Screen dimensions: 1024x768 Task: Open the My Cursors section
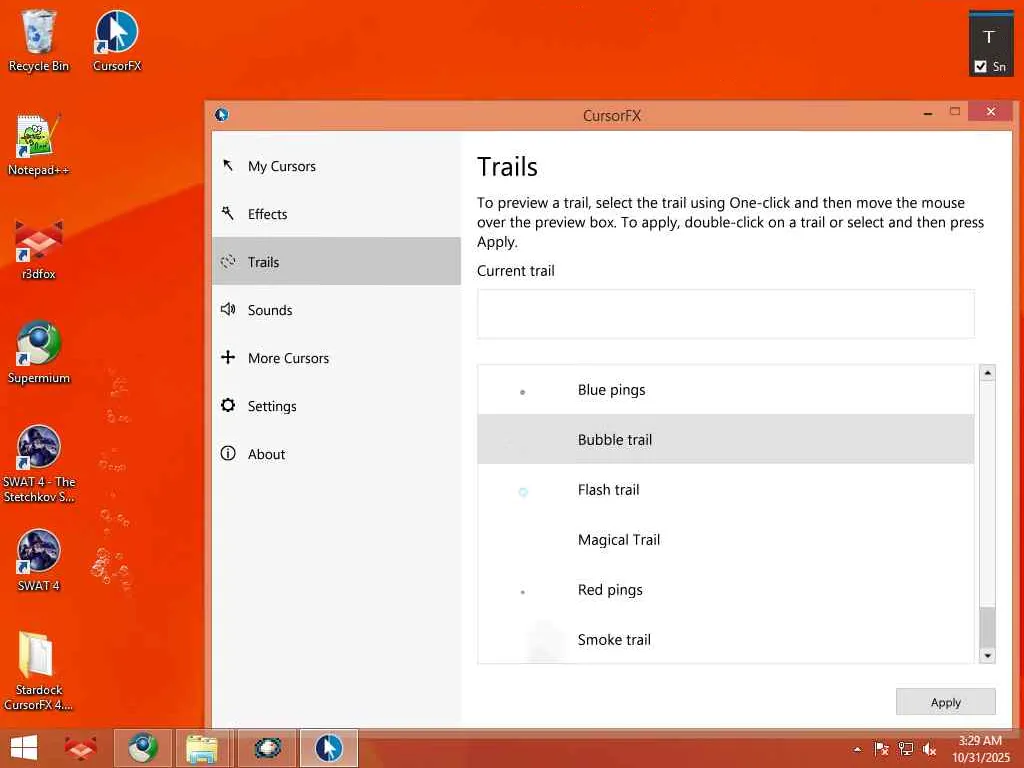click(336, 166)
